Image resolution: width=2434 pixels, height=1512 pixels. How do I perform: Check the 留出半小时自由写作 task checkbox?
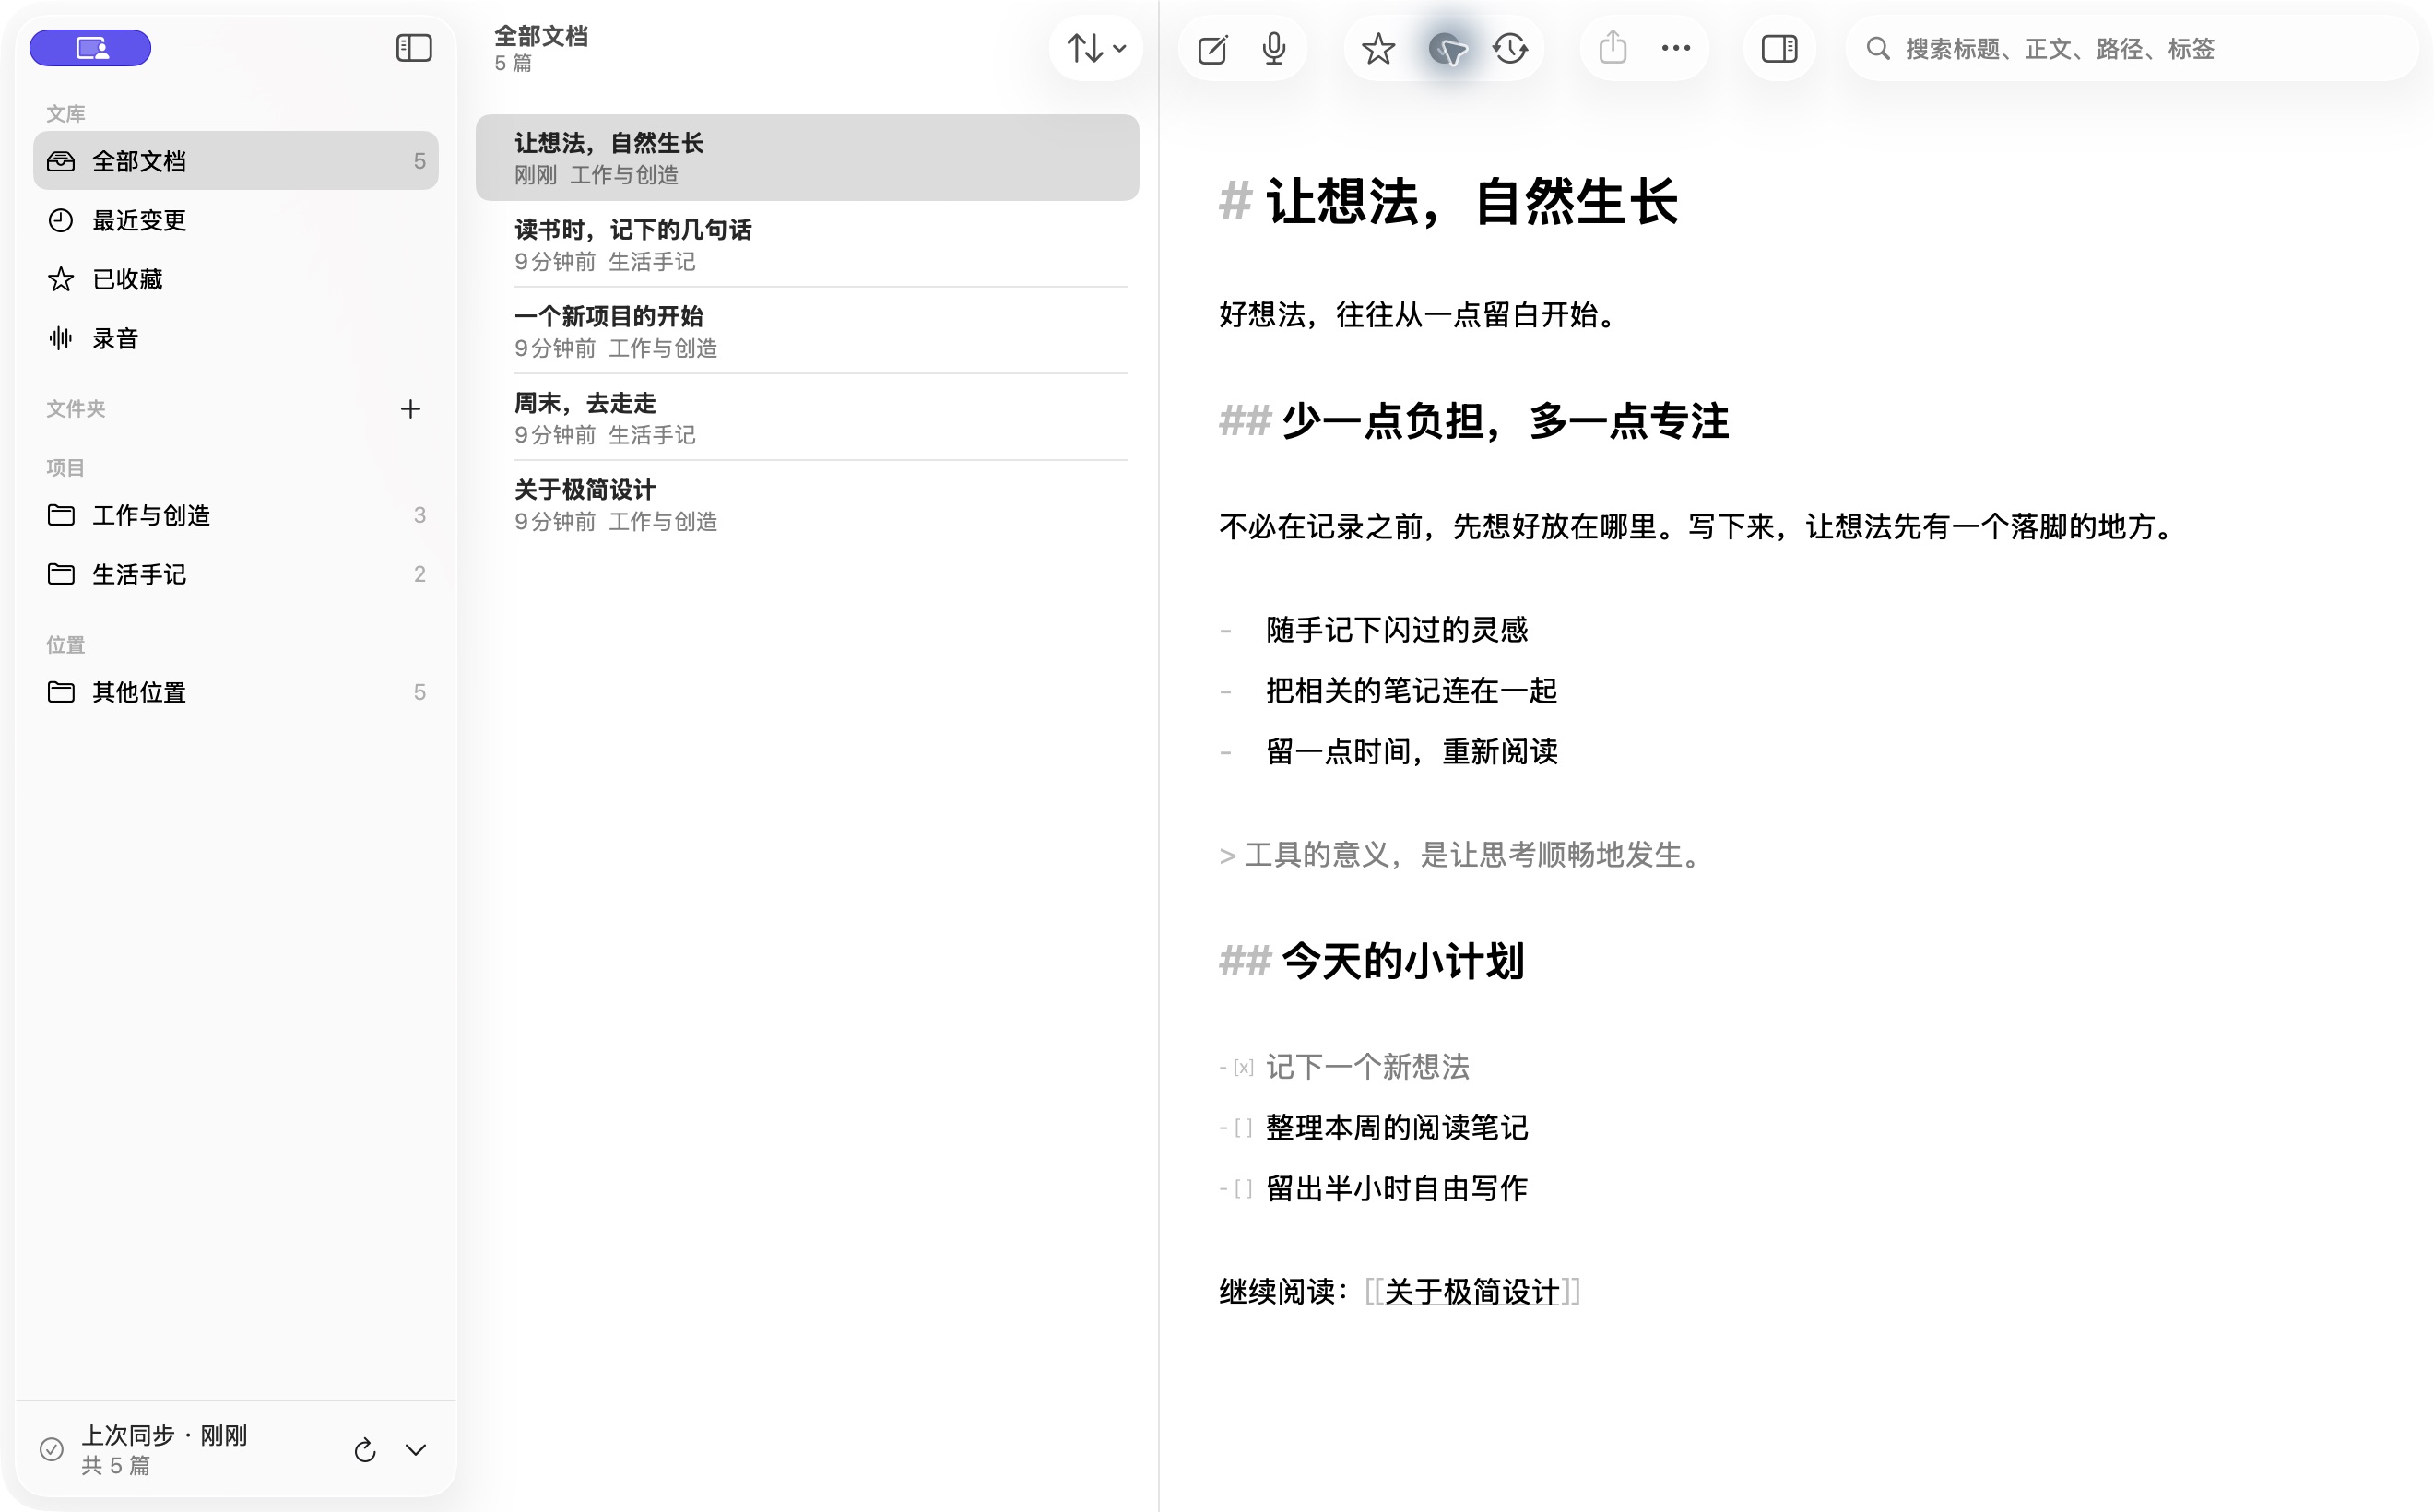coord(1243,1189)
